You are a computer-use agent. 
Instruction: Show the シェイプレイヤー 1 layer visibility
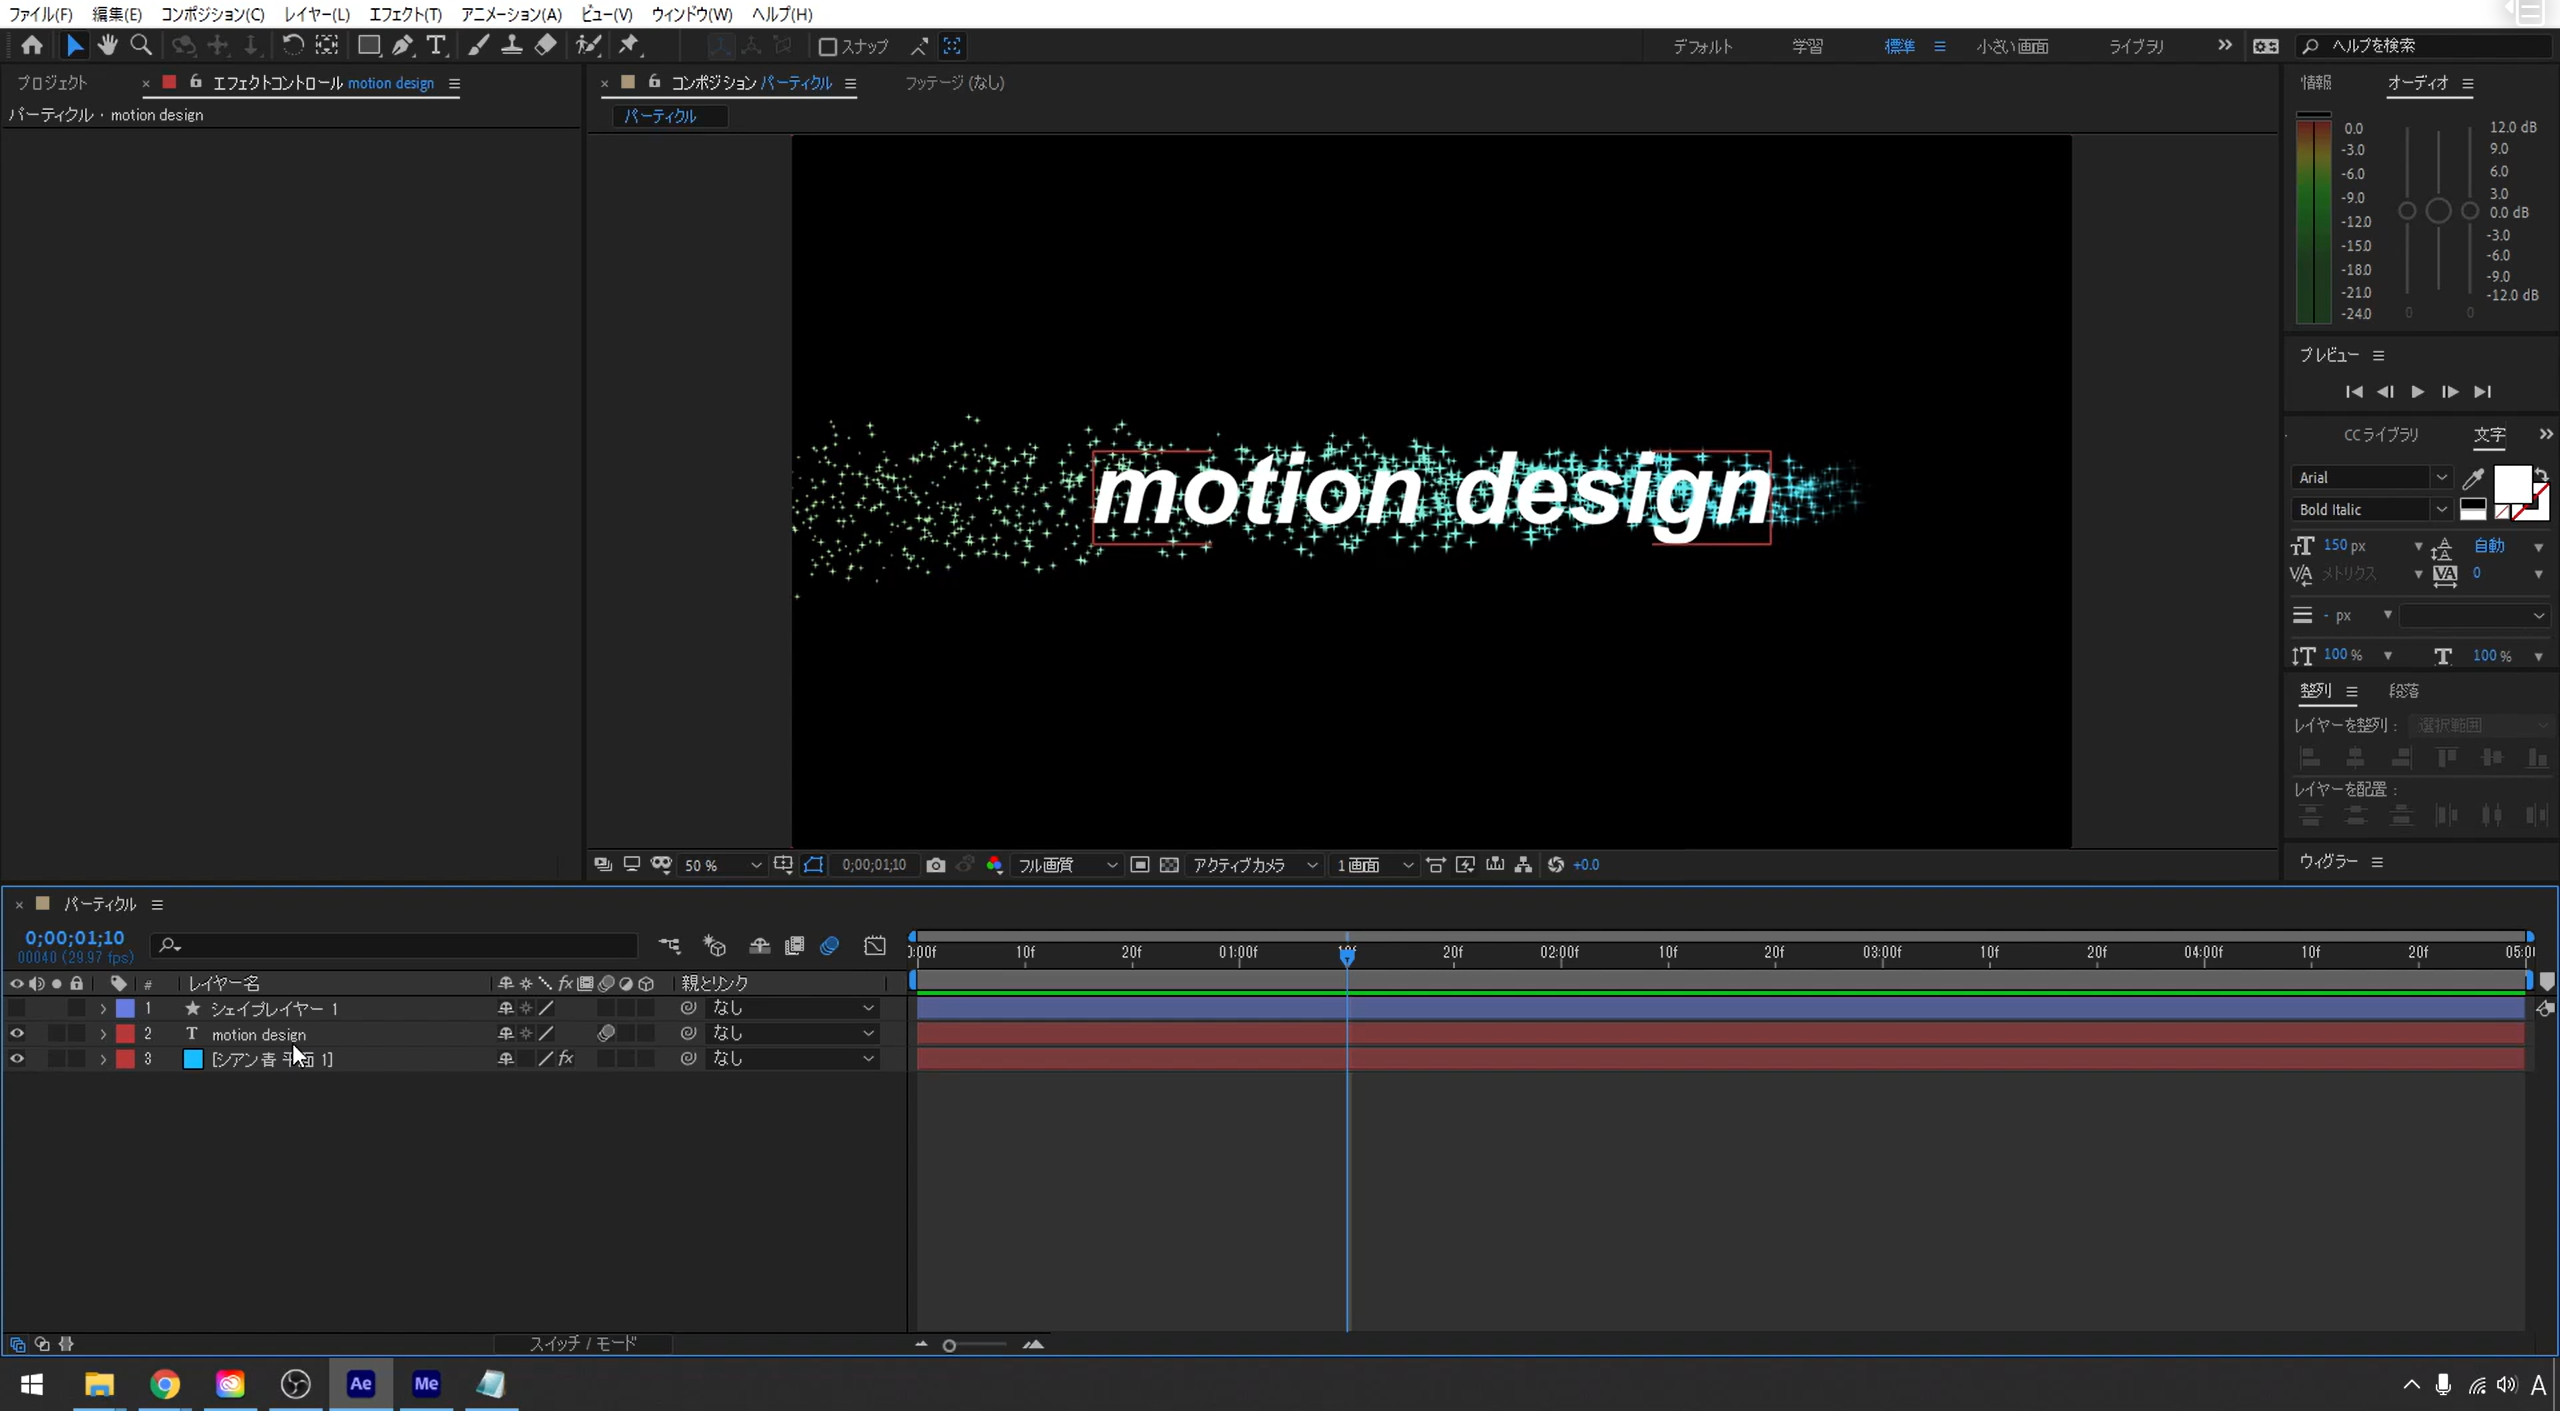pyautogui.click(x=17, y=1009)
